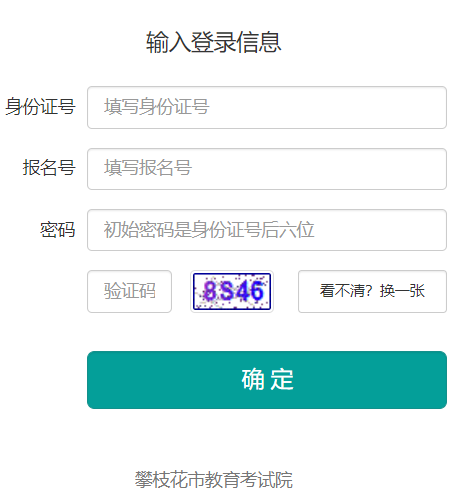
Task: Click the digit 6 in the captcha
Action: click(257, 291)
